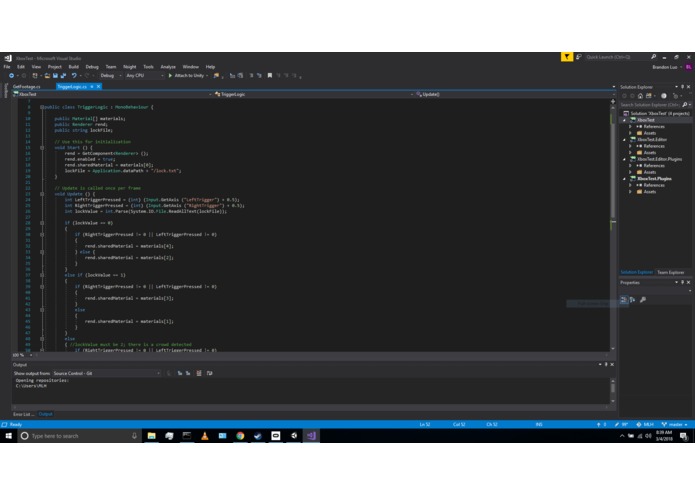The width and height of the screenshot is (695, 494).
Task: Click the Categorized icon in Properties panel
Action: click(624, 300)
